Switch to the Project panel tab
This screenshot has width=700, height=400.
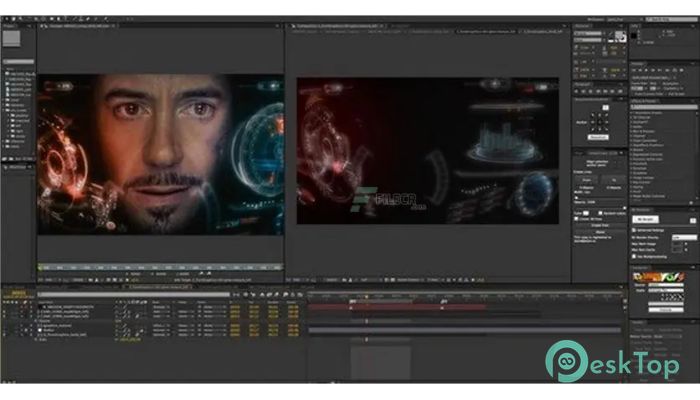(9, 26)
